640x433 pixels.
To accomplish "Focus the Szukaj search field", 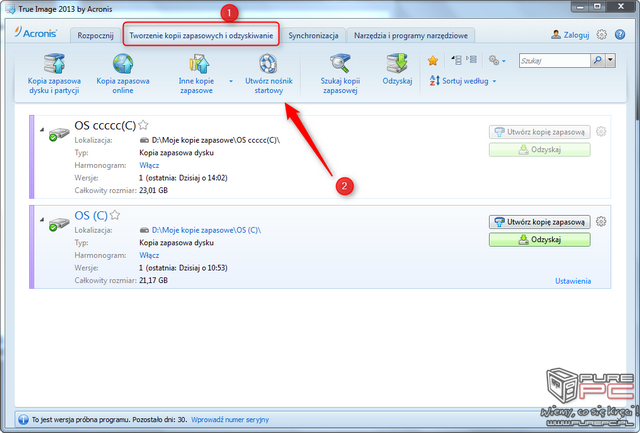I will tap(554, 61).
